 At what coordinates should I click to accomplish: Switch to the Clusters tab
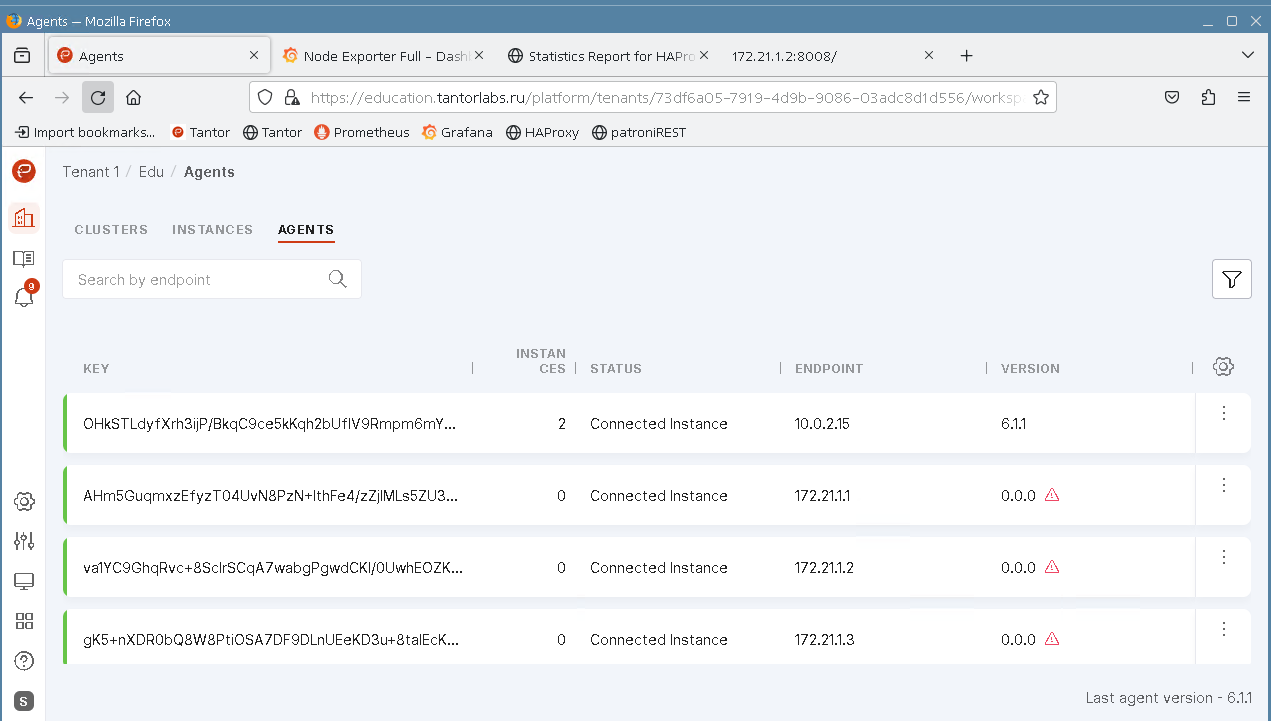111,230
